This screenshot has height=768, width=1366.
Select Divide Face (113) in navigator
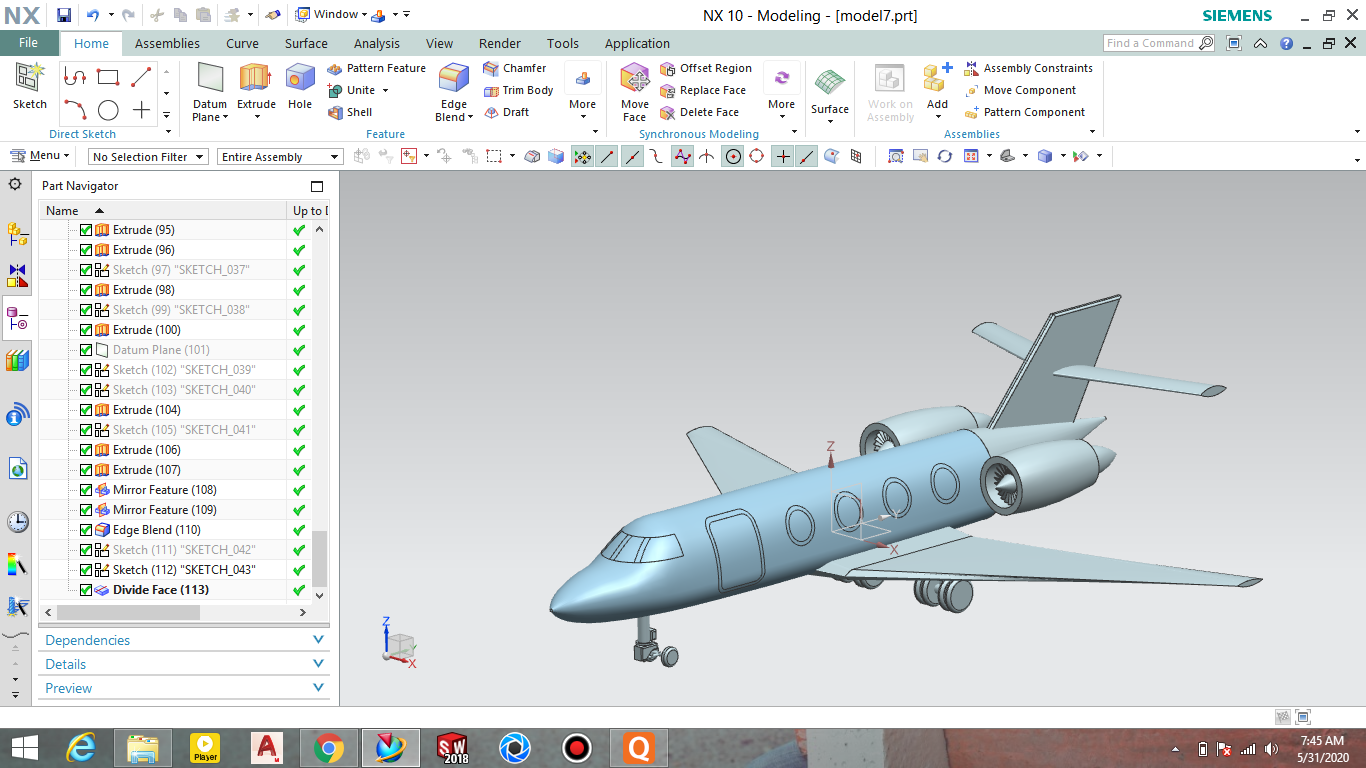[161, 590]
